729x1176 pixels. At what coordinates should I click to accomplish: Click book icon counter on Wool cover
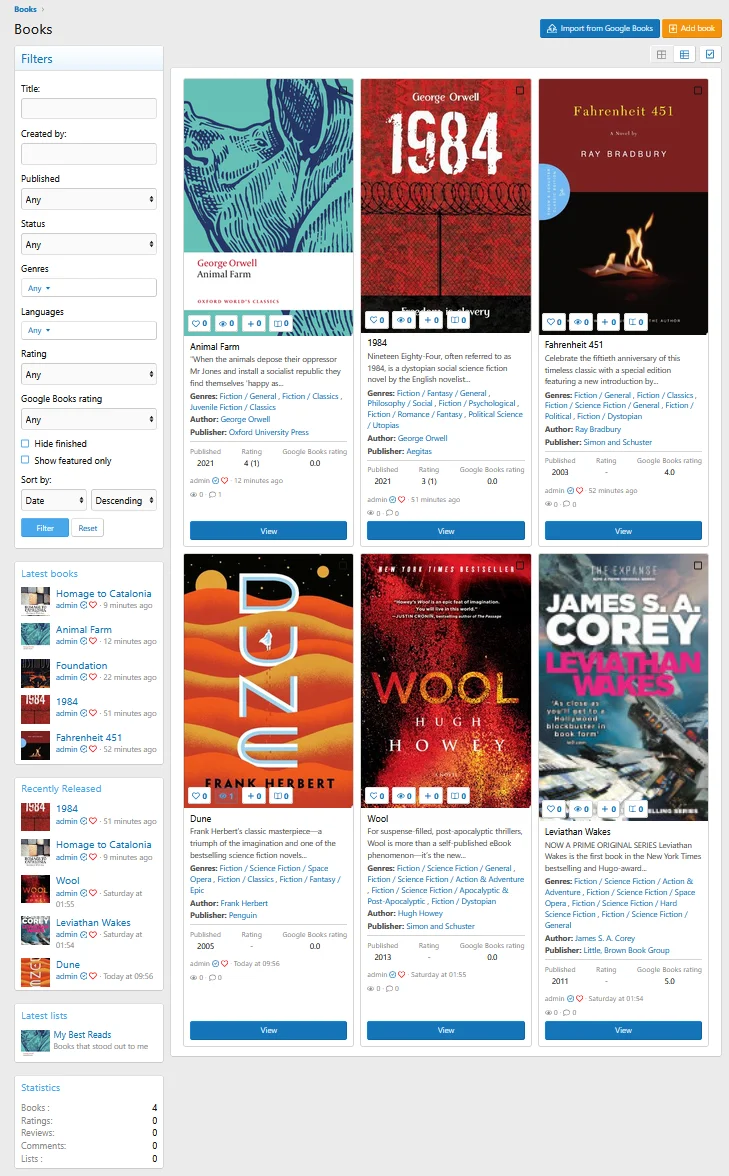pyautogui.click(x=458, y=796)
